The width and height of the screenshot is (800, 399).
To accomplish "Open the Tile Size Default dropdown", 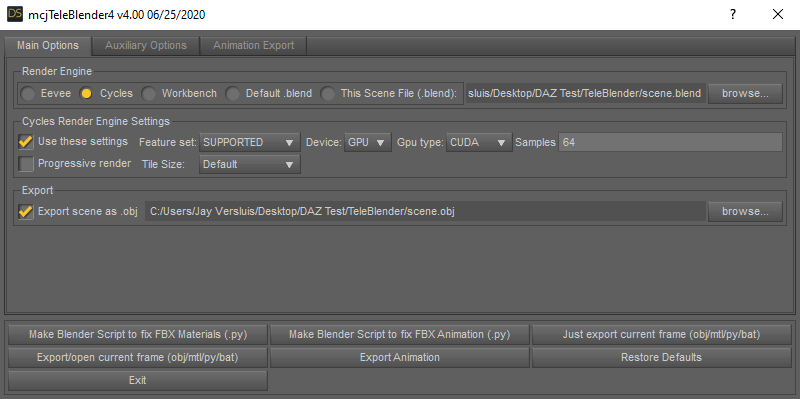I will (x=249, y=164).
